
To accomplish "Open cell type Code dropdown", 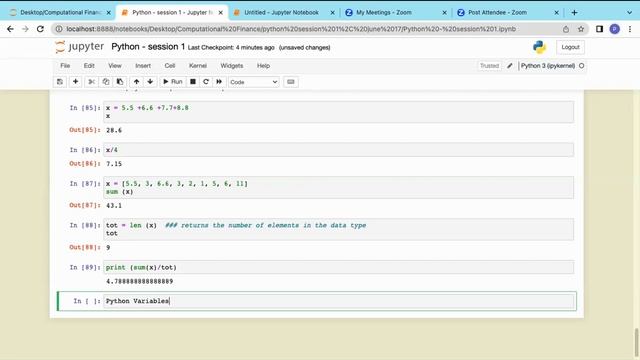I will click(253, 82).
